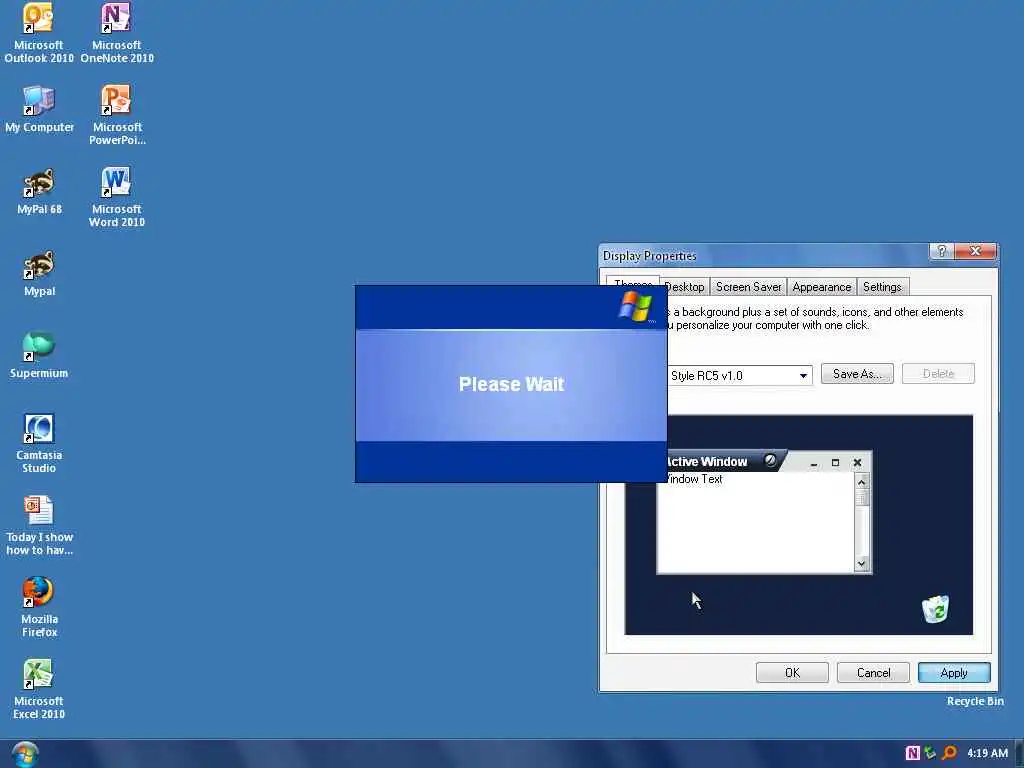Click recycle bin icon in theme preview
This screenshot has width=1024, height=768.
(x=935, y=609)
